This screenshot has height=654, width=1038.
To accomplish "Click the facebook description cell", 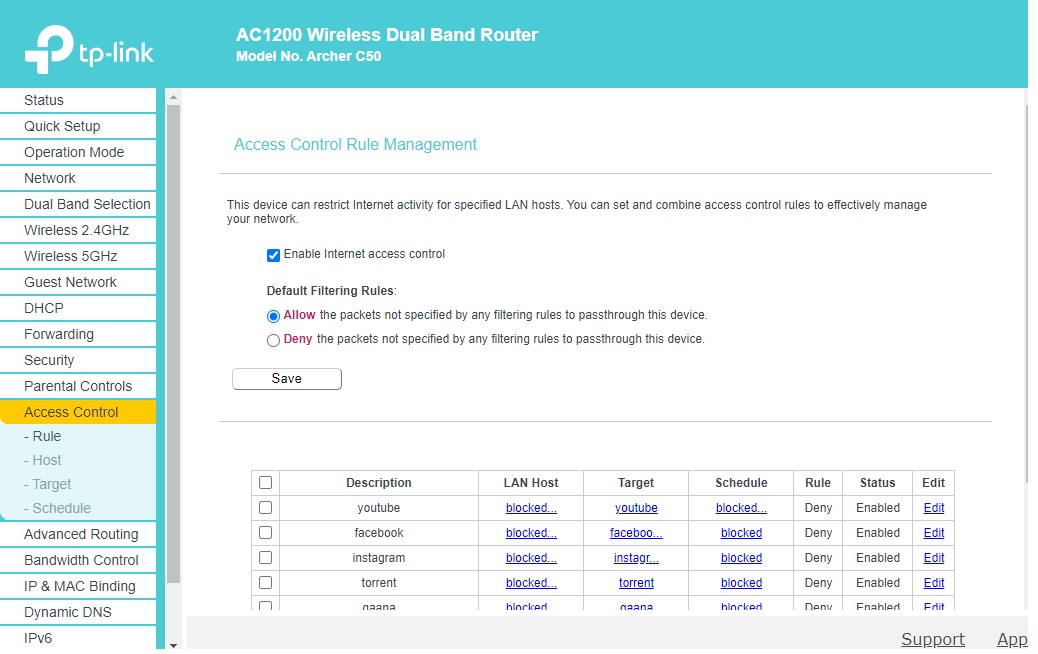I will pyautogui.click(x=379, y=533).
